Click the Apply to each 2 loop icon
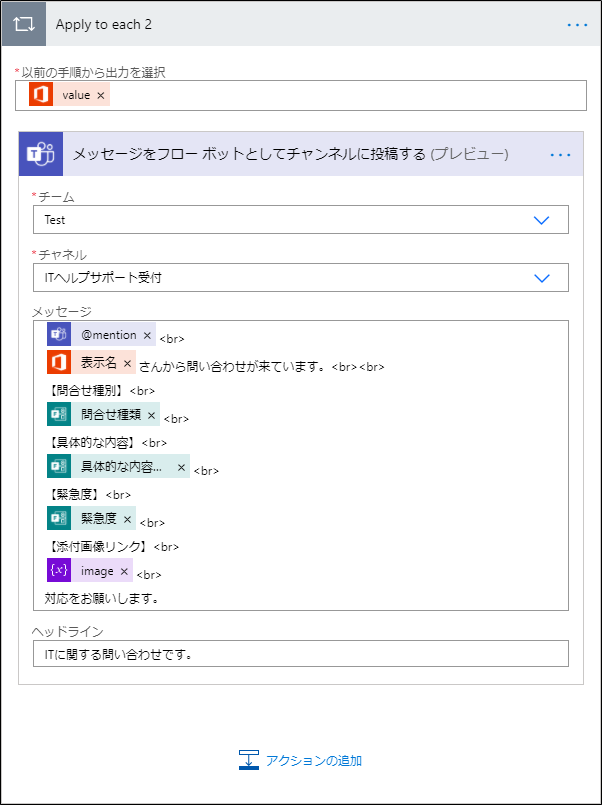 point(24,24)
